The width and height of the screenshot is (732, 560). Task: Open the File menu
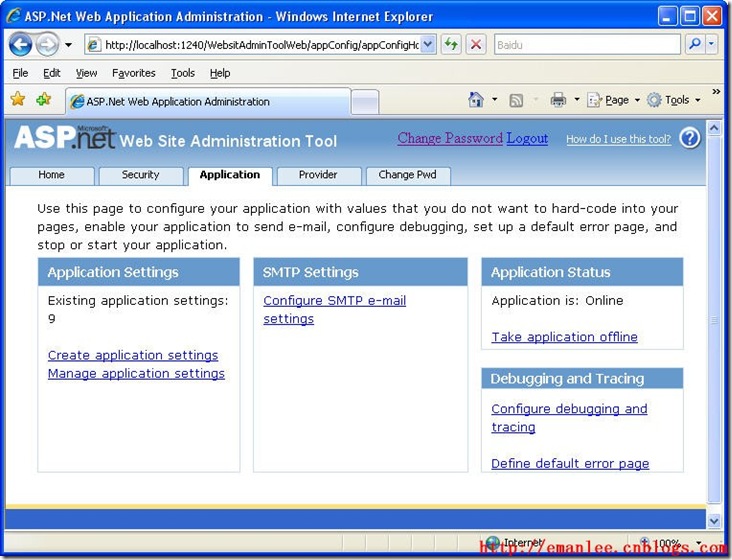coord(20,73)
